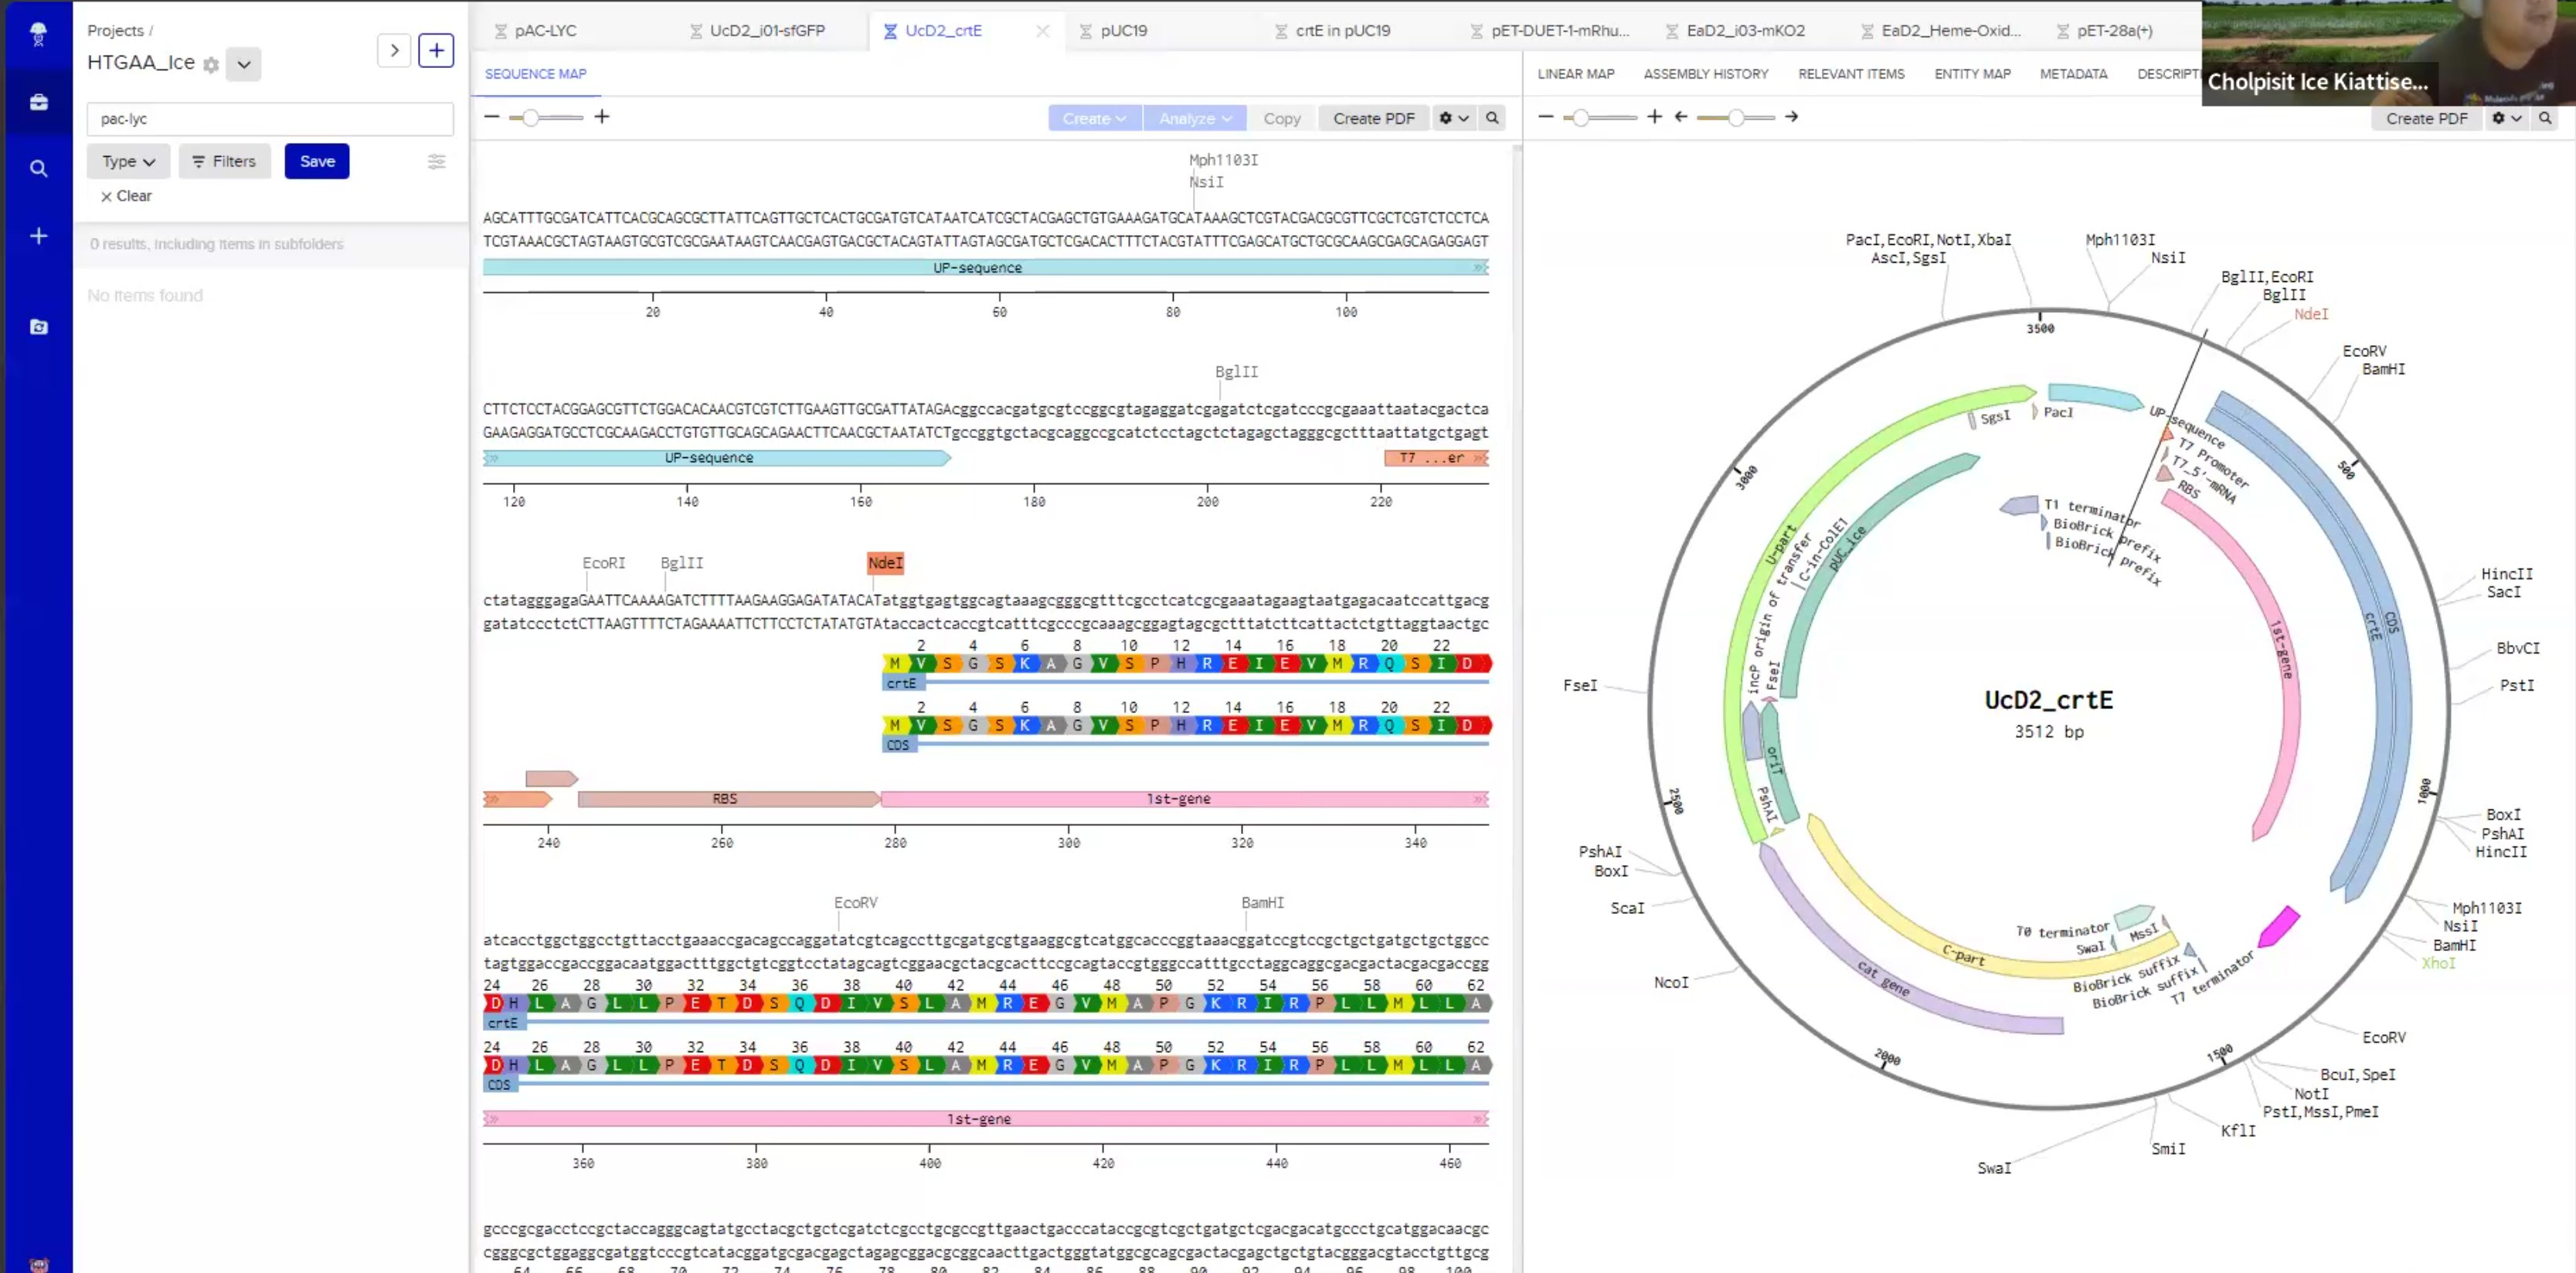Open the user avatar at sidebar bottom
2576x1273 pixels.
tap(38, 1264)
